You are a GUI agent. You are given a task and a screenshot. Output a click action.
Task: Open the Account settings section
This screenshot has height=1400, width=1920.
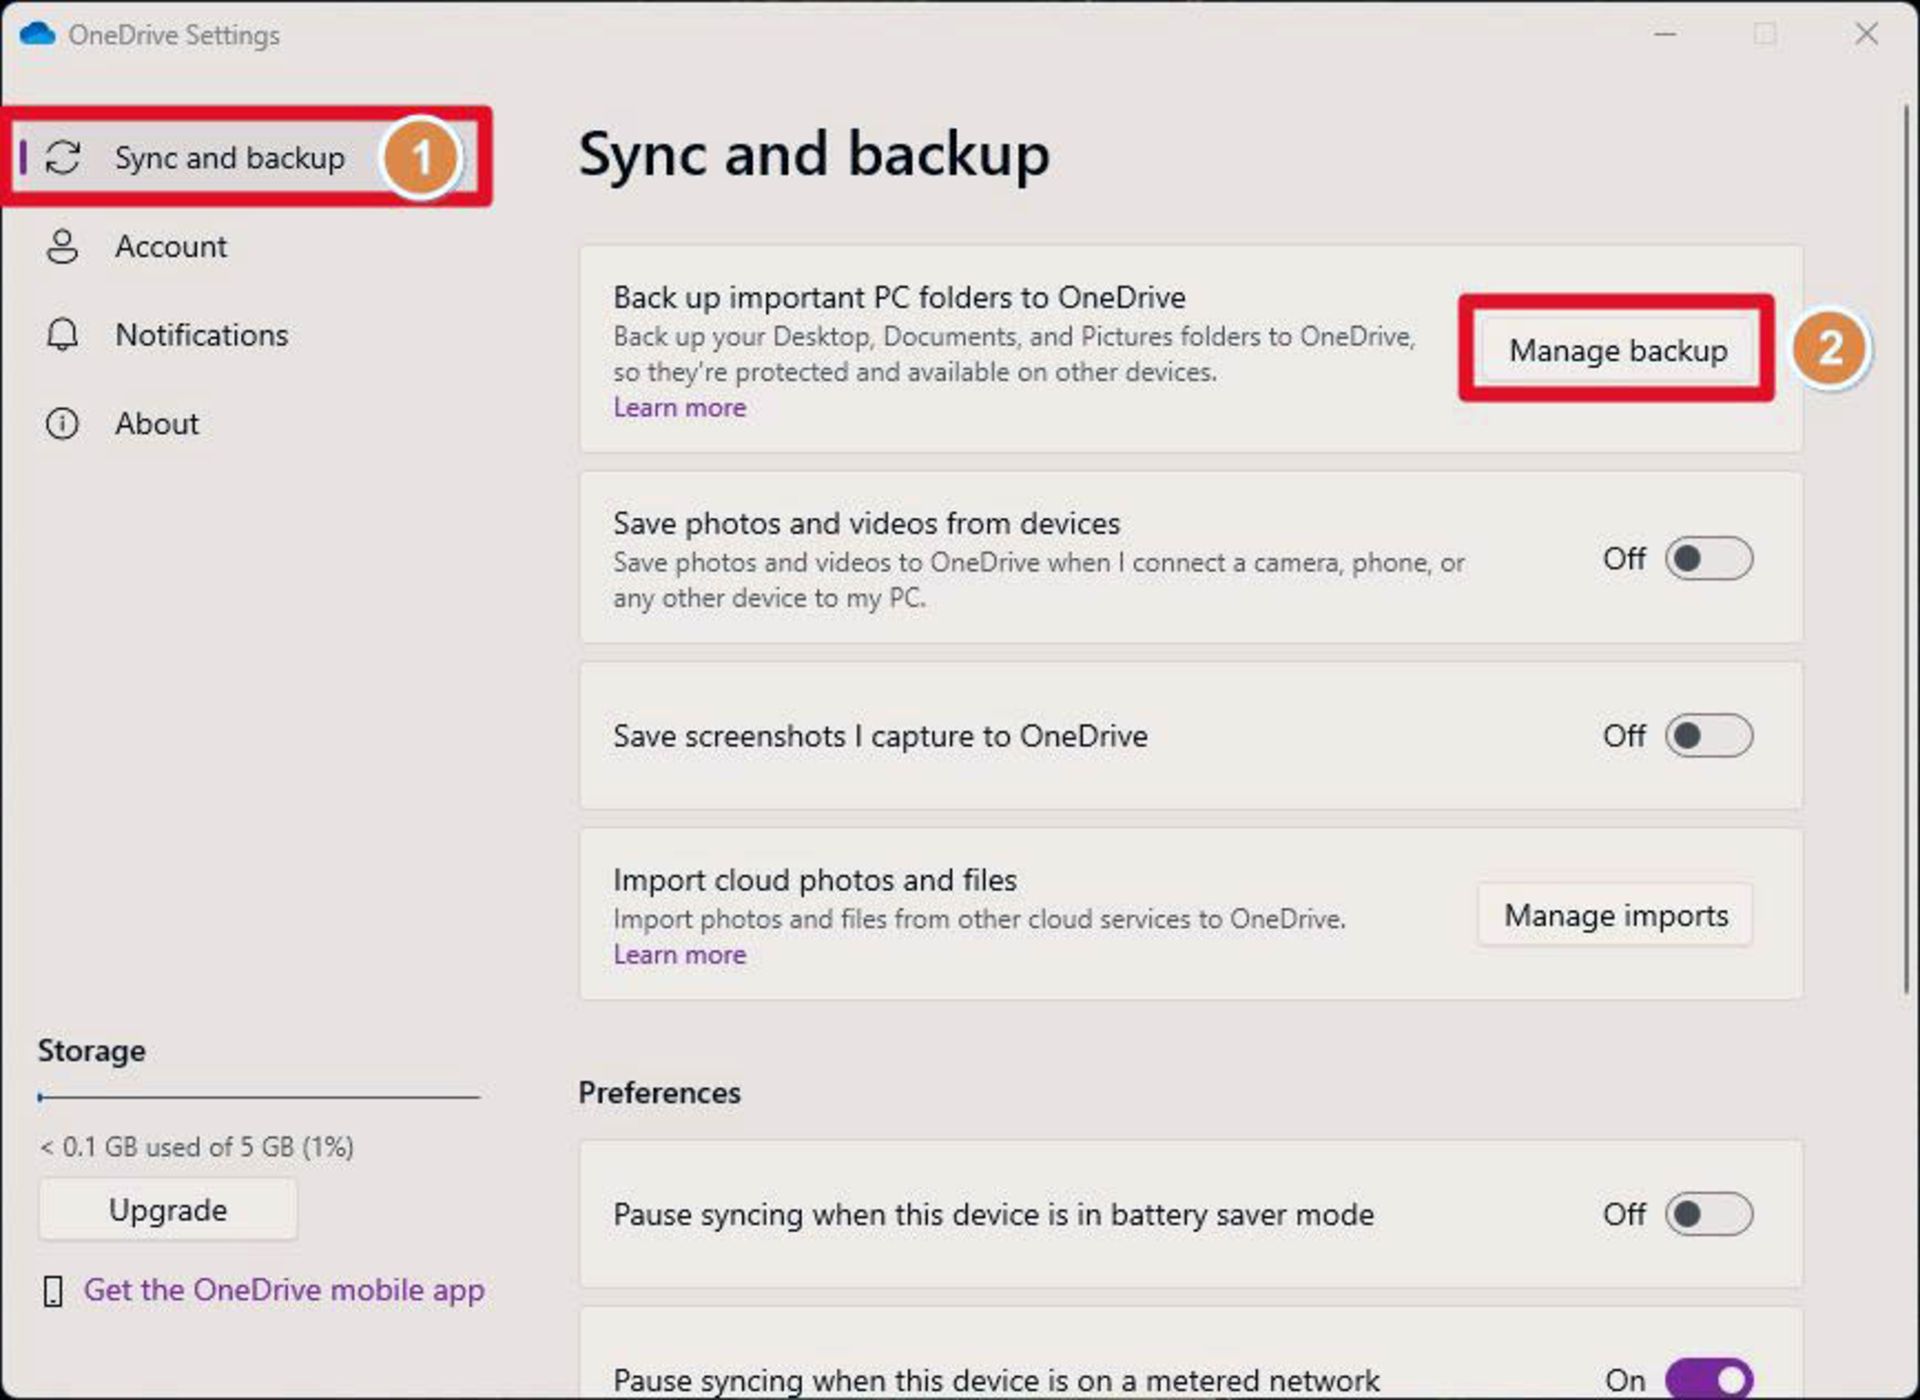point(171,246)
